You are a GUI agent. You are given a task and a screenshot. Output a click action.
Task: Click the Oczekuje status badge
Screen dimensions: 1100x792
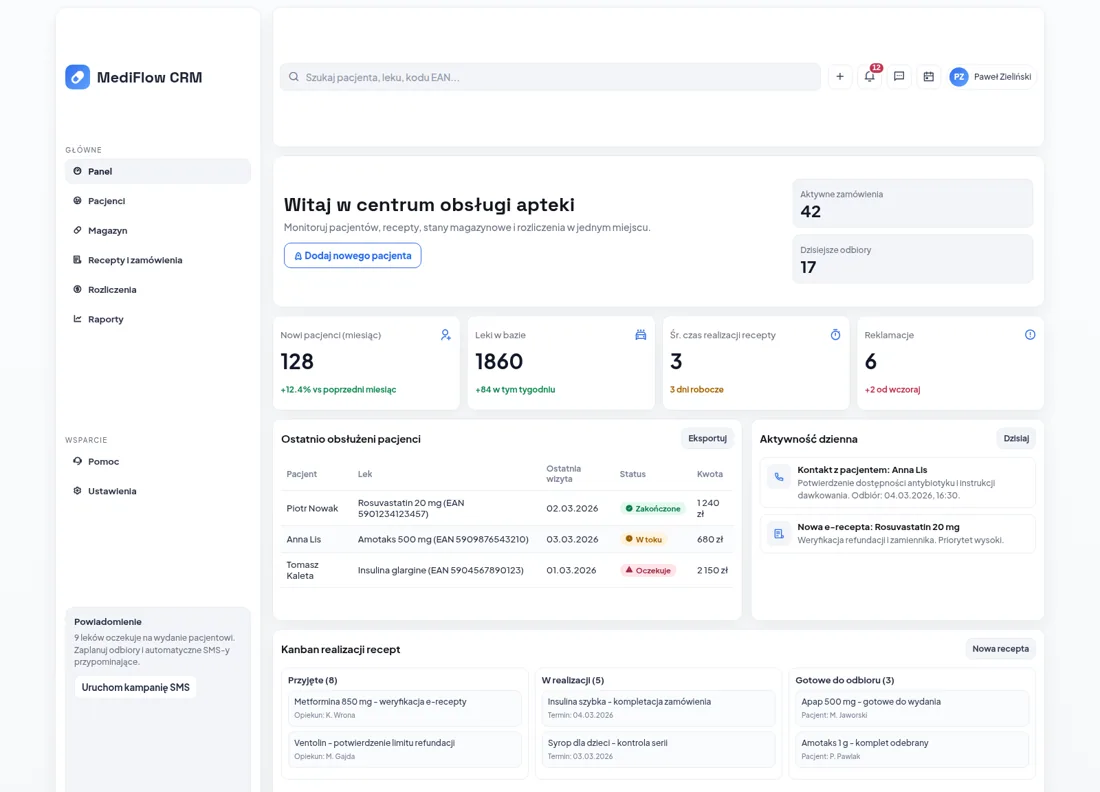(x=648, y=570)
